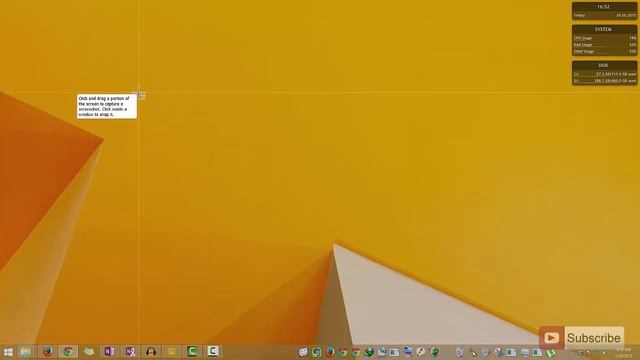Click the SWAP Usage row
Screen dimensions: 640x360
604,52
